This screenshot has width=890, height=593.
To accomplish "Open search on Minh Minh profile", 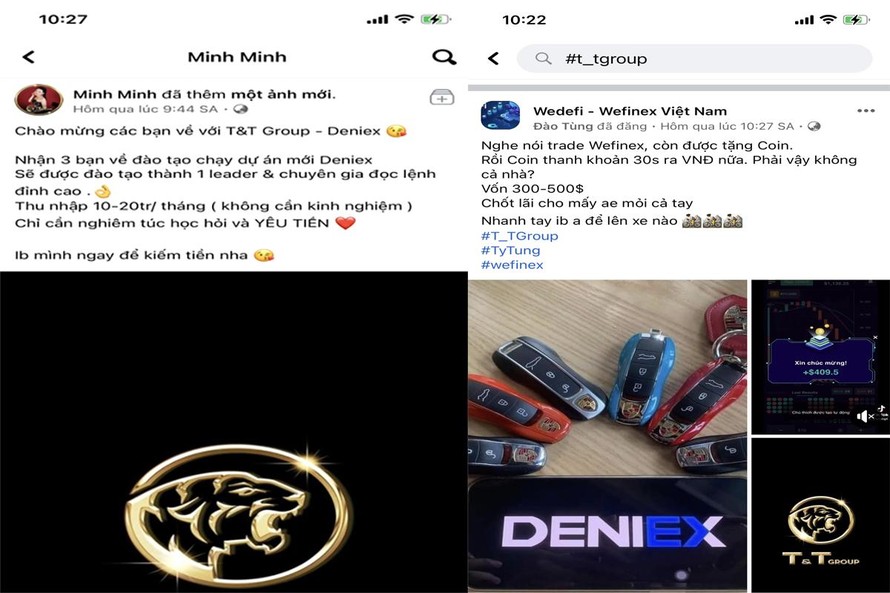I will coord(444,57).
